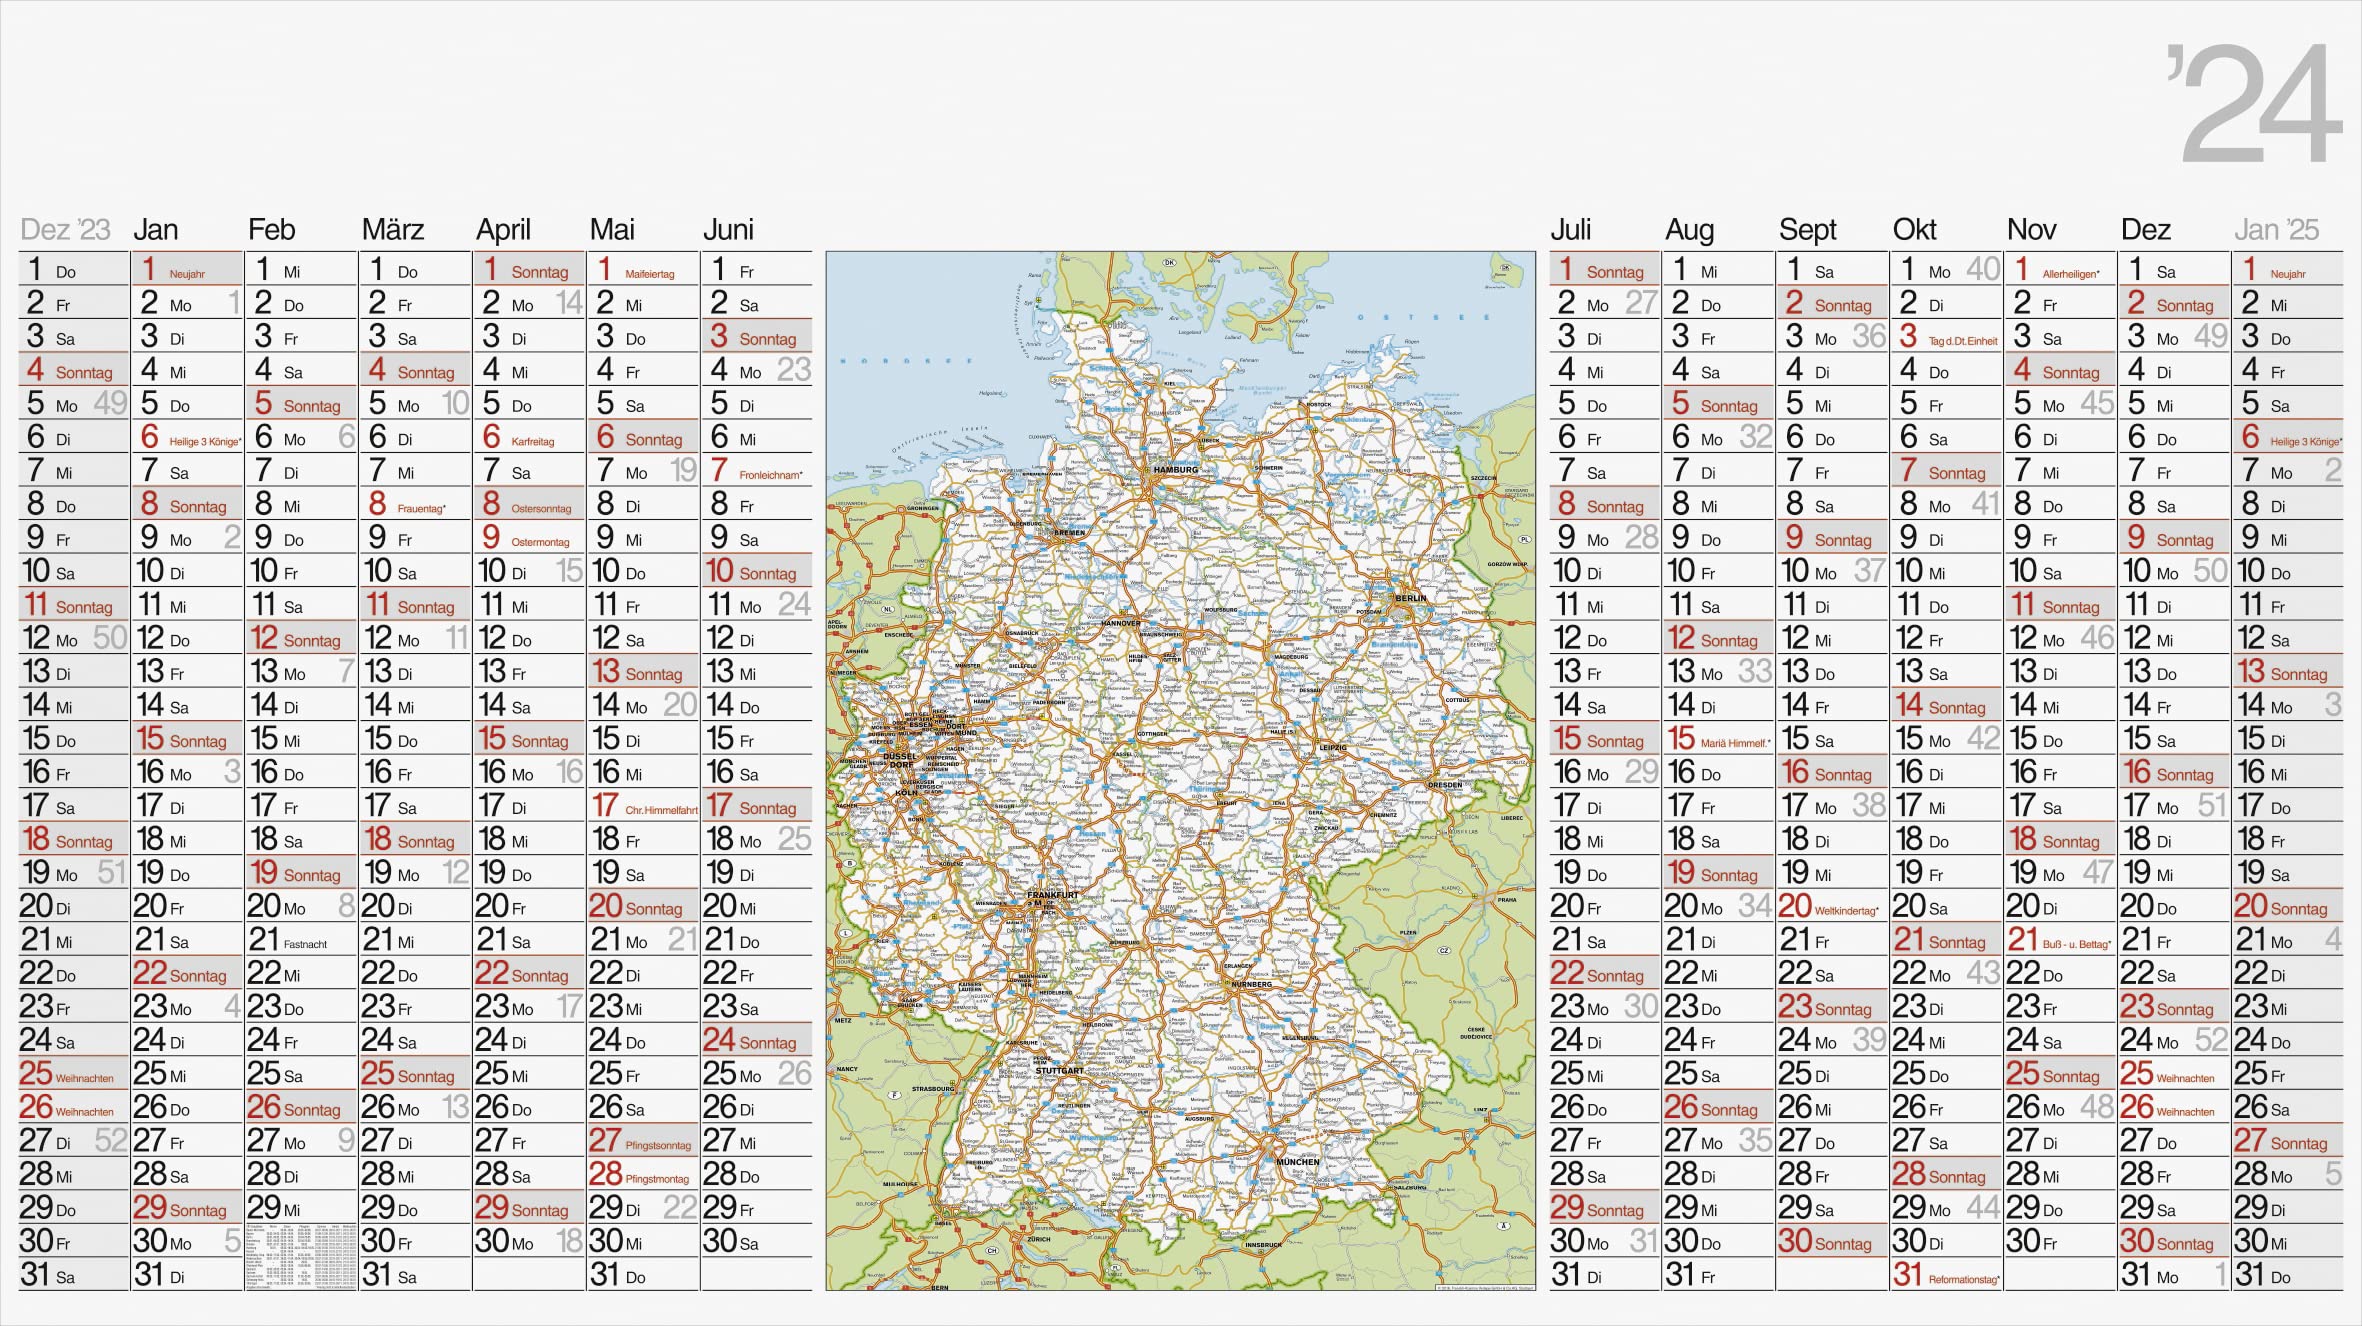The height and width of the screenshot is (1326, 2362).
Task: Click "Neujahr" in the Jan '25 column
Action: coord(2287,274)
